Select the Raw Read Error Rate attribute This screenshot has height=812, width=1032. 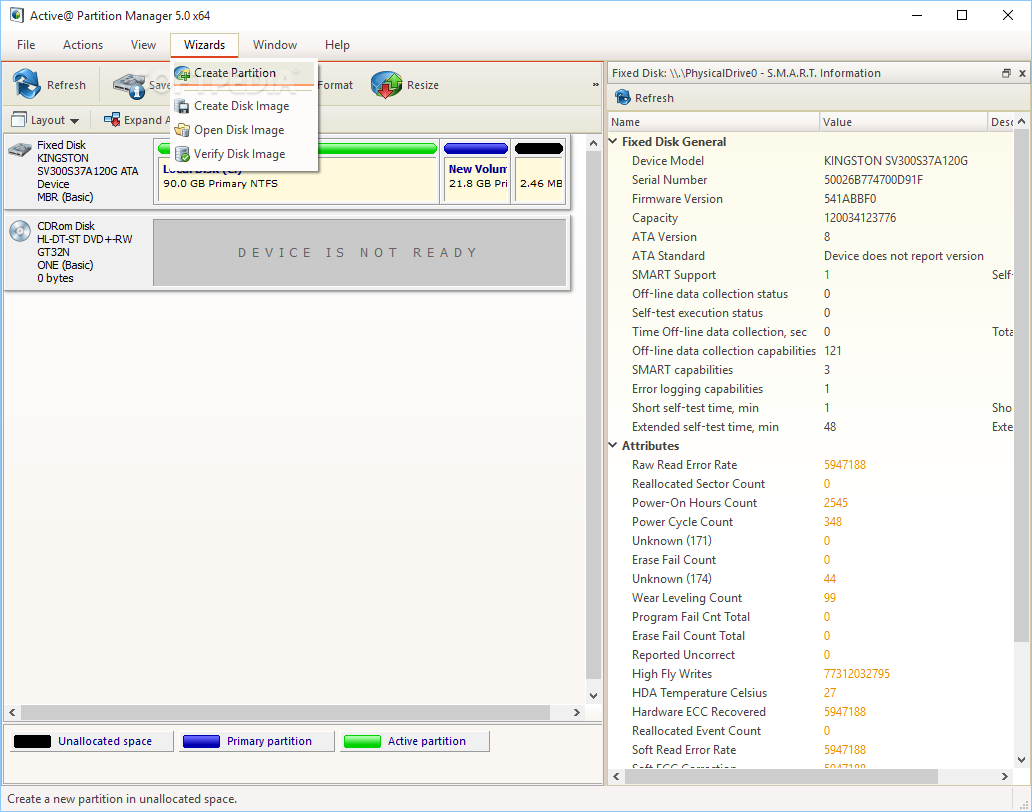click(811, 465)
